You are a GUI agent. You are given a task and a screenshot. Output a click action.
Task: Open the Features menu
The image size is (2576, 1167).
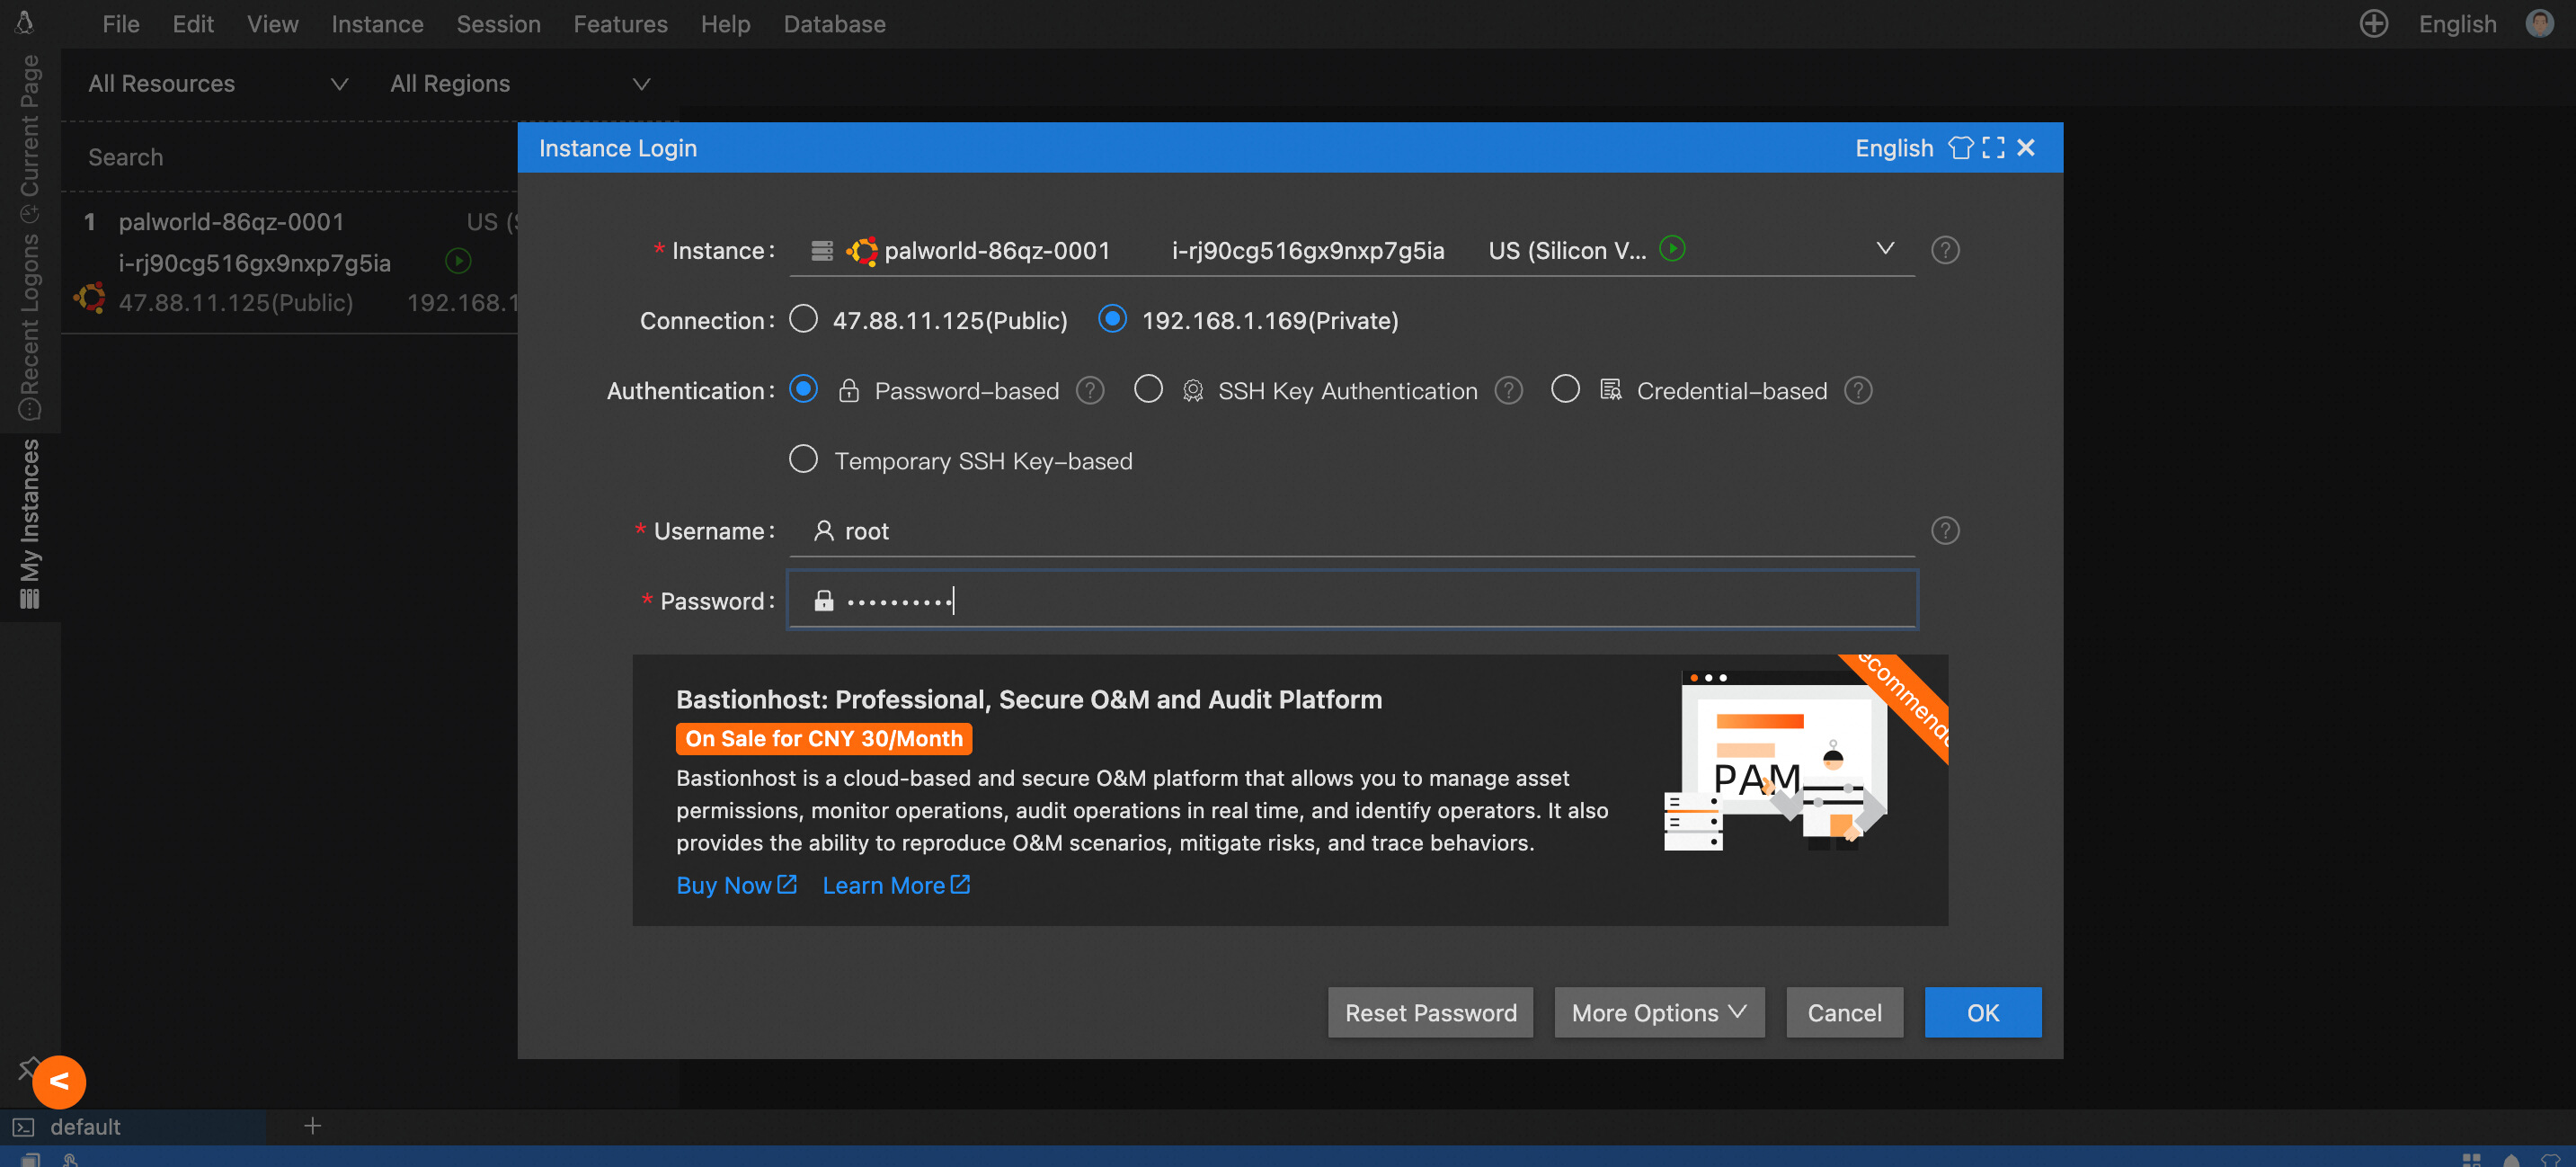[620, 23]
